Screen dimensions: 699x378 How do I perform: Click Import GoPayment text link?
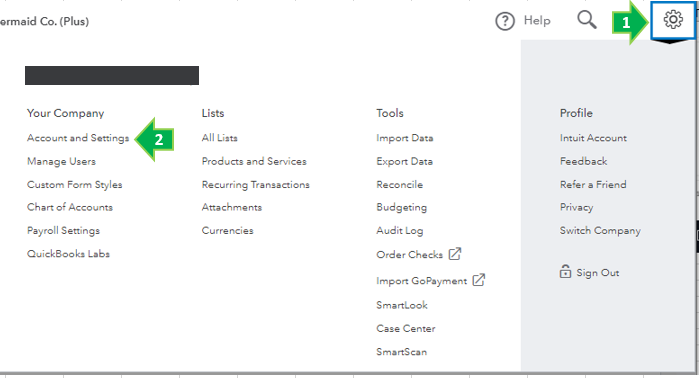(x=422, y=281)
